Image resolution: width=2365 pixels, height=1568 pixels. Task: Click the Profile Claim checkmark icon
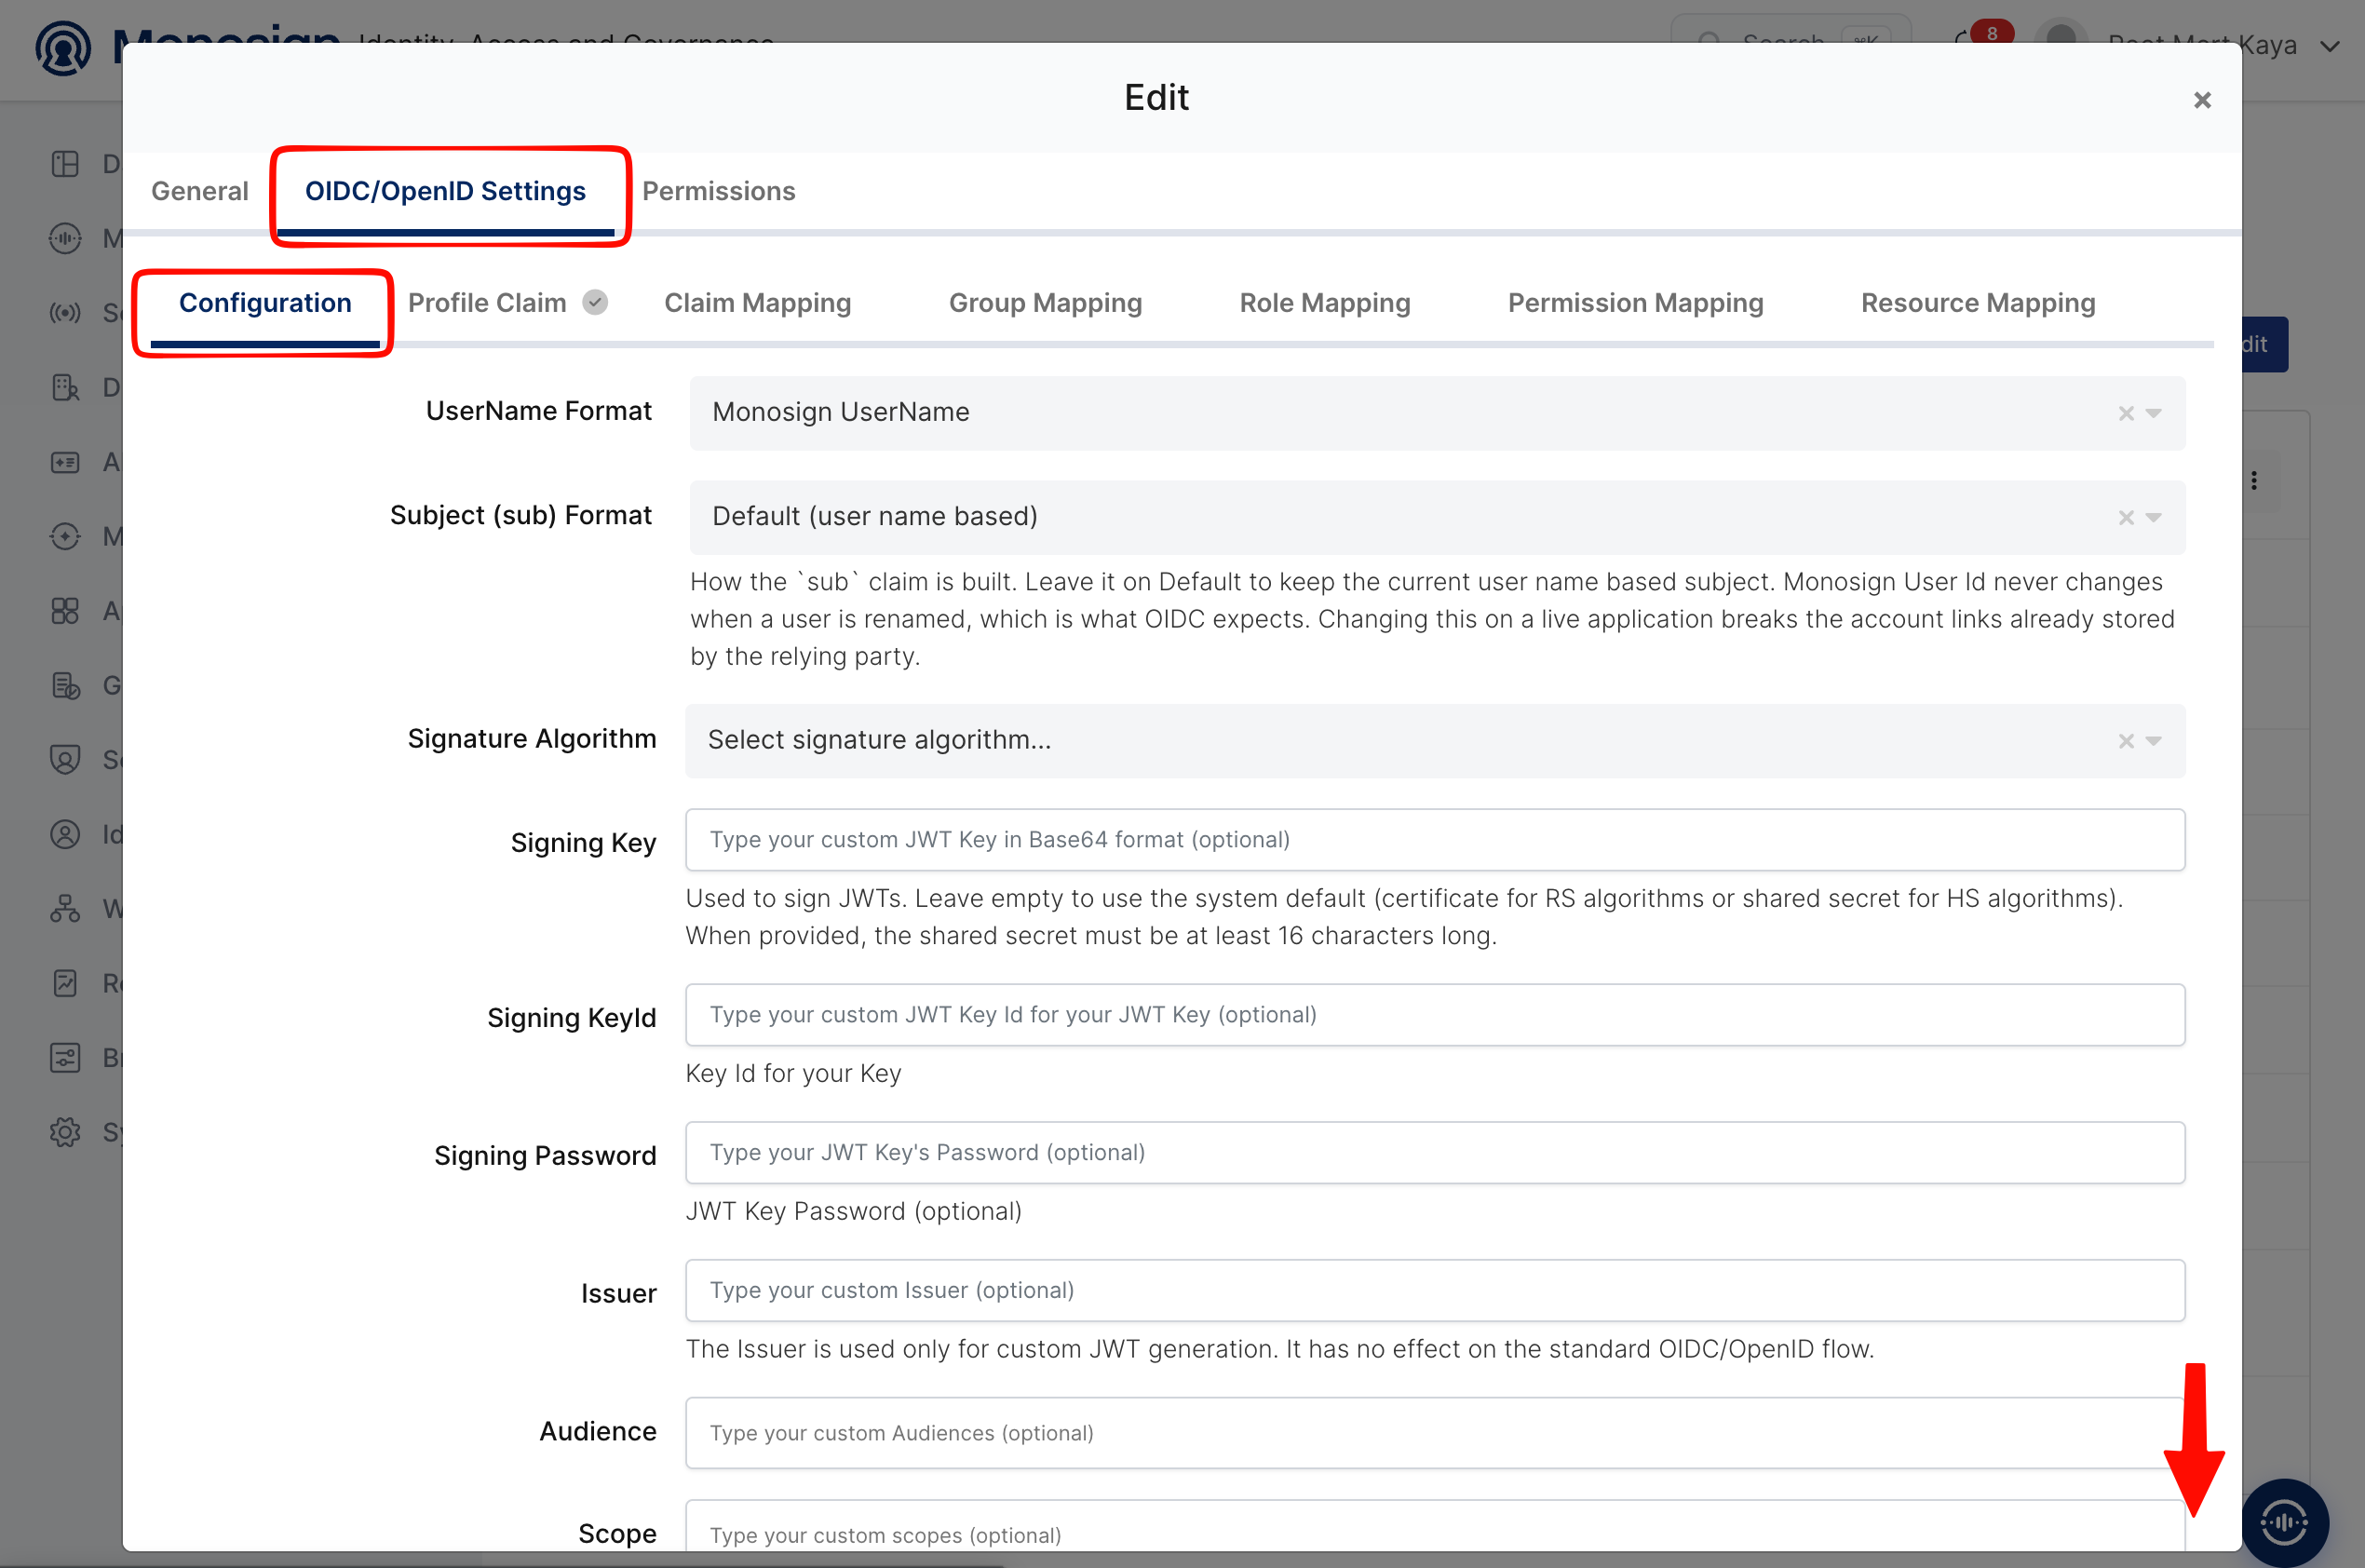click(x=595, y=302)
